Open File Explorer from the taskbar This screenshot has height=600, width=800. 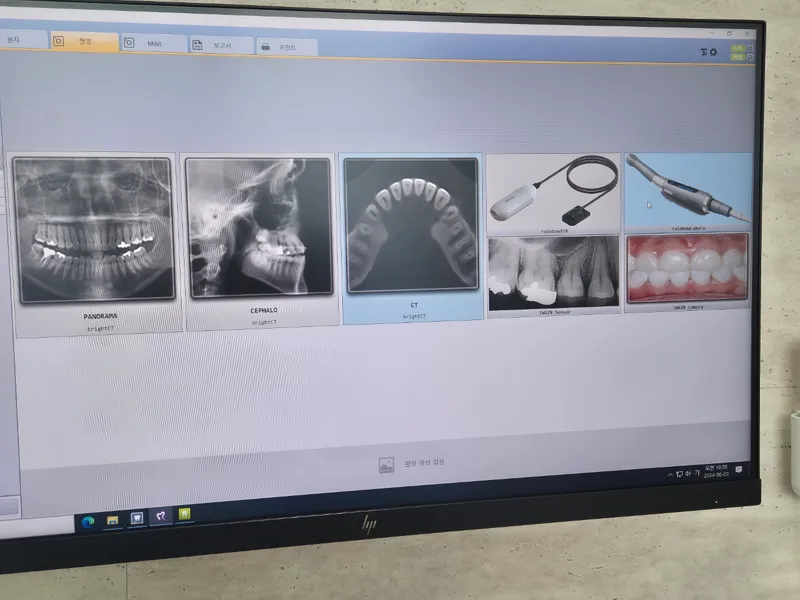(112, 520)
